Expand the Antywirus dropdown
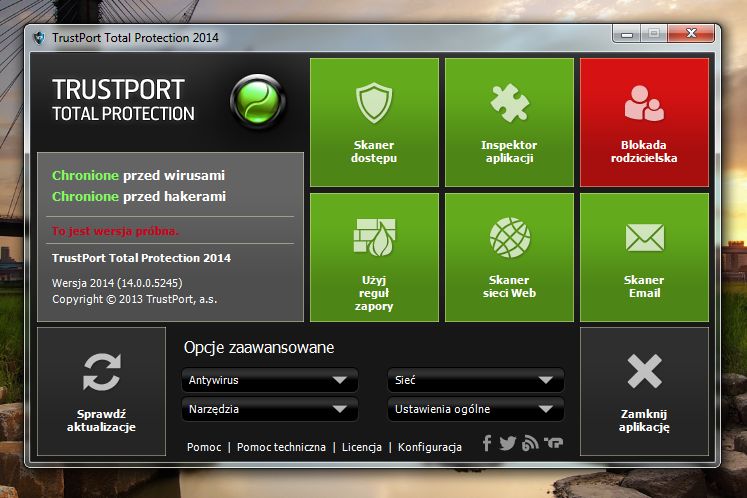Viewport: 747px width, 498px height. [270, 380]
